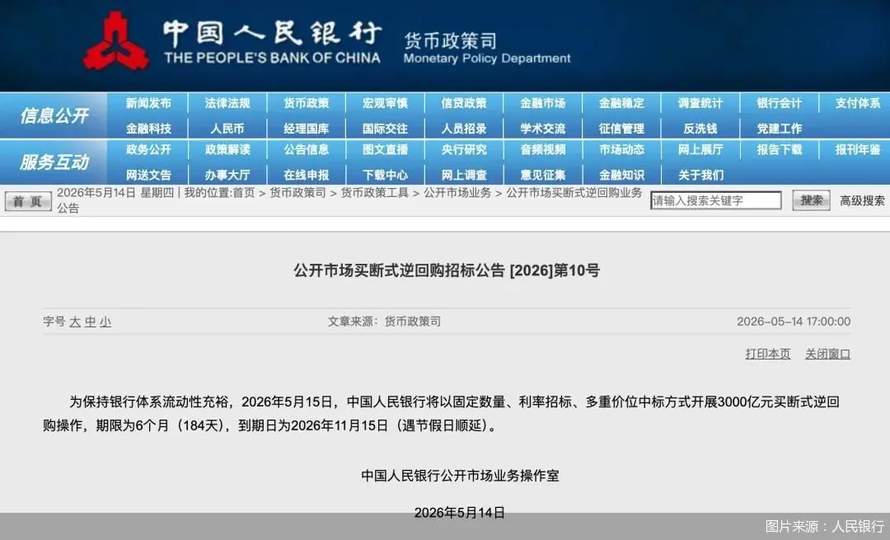This screenshot has height=540, width=890.
Task: Click the 搜索 button
Action: [x=811, y=200]
